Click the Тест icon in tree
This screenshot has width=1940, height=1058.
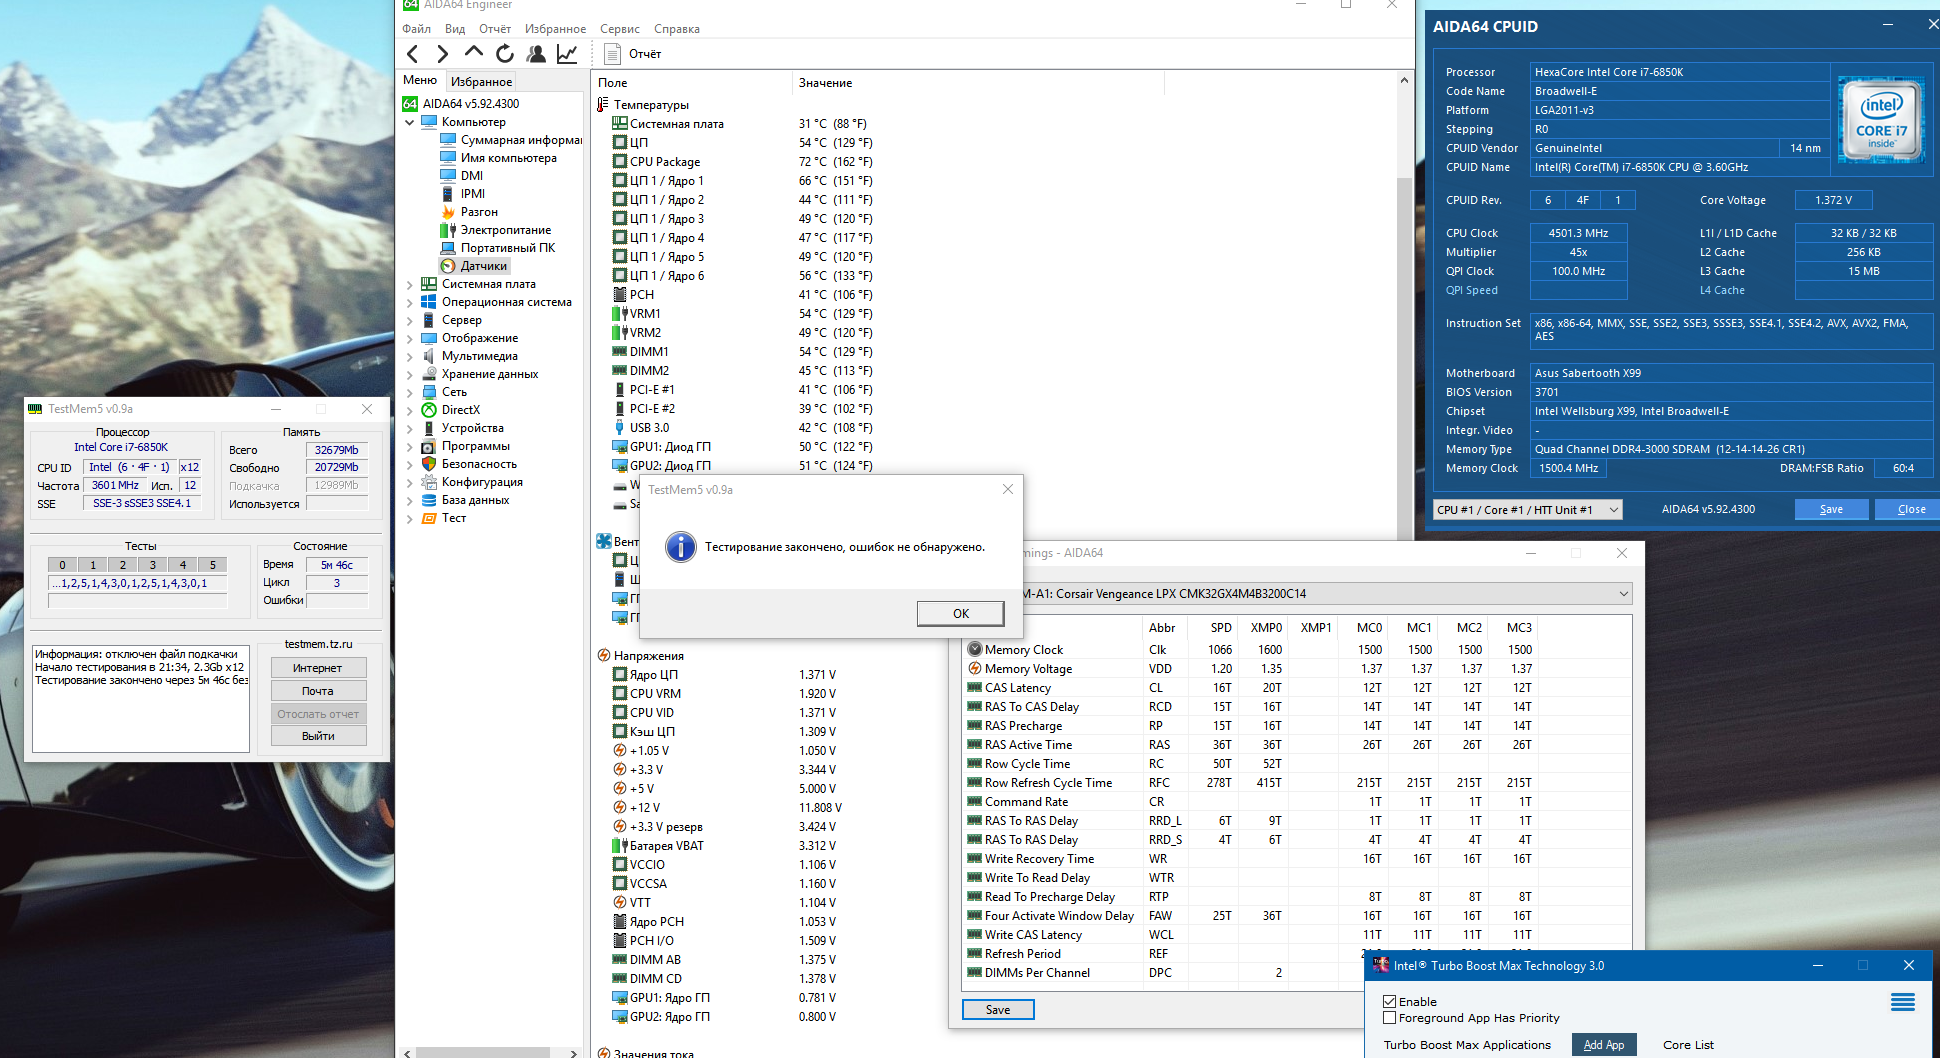(429, 518)
